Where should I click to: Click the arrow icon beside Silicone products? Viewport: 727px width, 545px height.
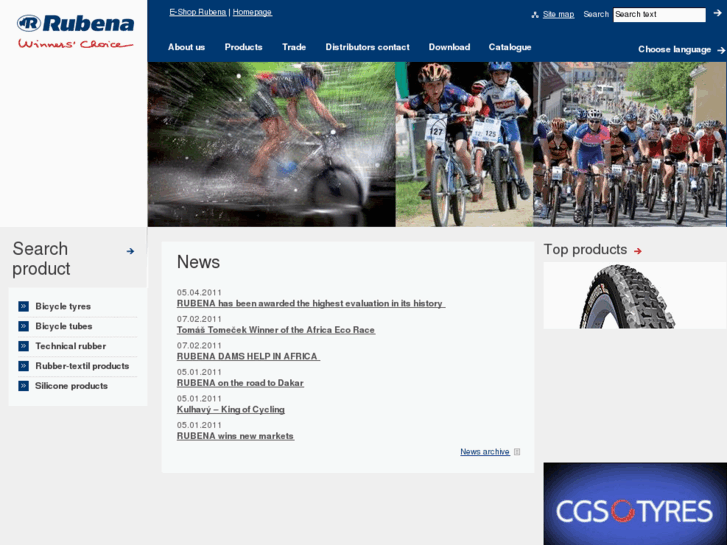click(23, 386)
